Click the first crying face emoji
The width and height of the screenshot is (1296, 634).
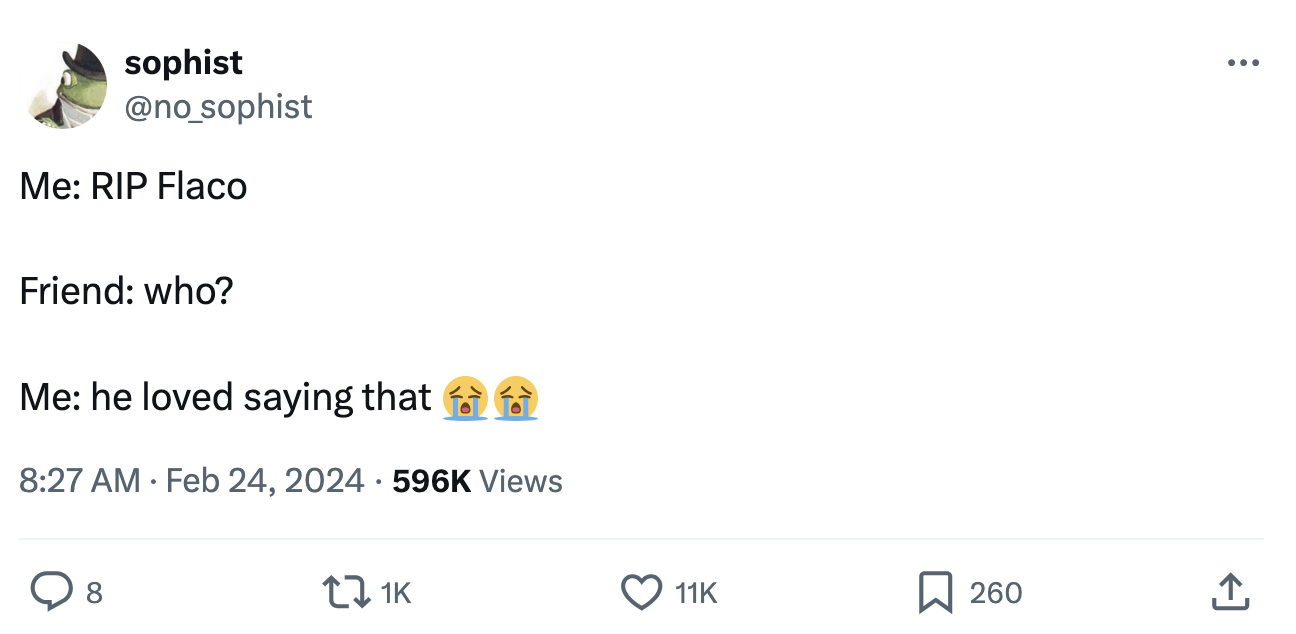point(463,398)
